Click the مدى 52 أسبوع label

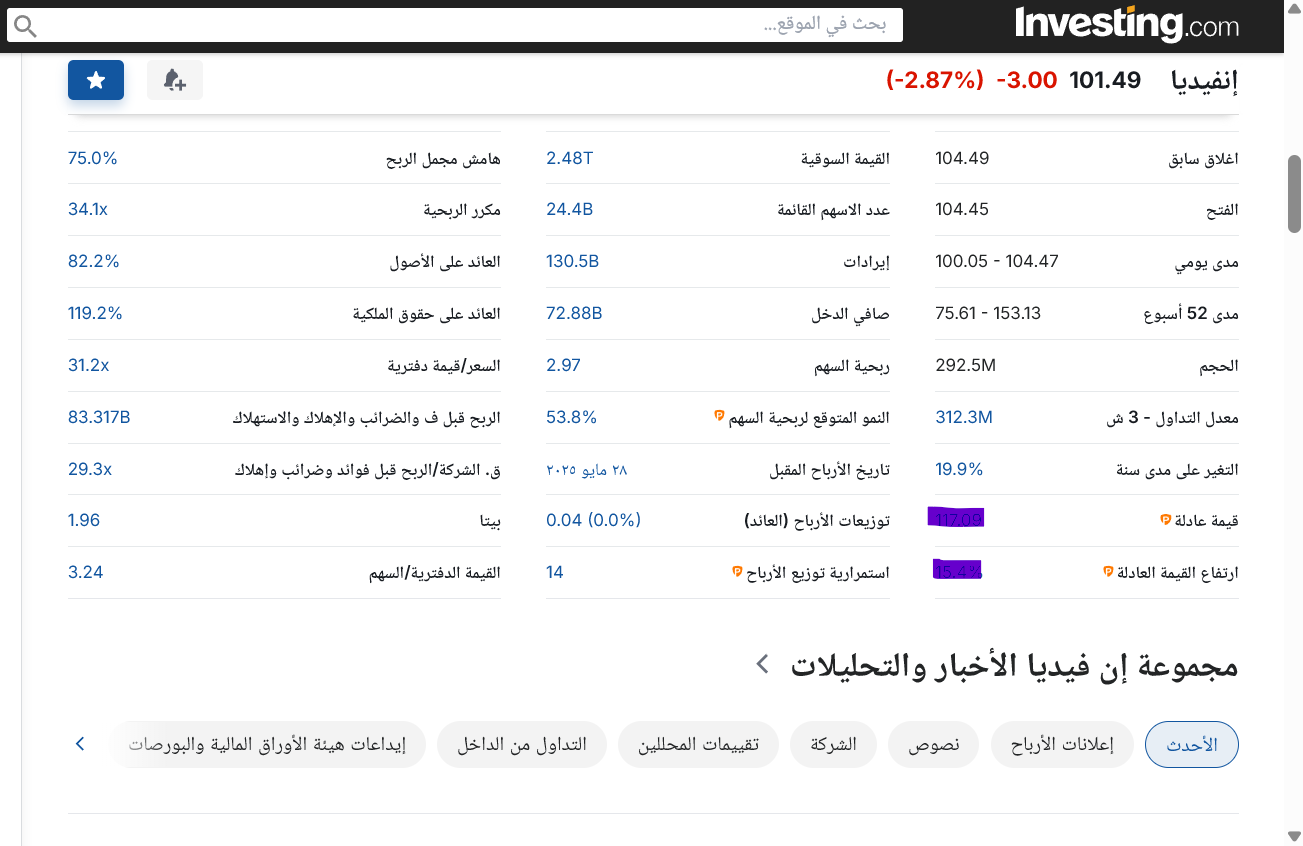(x=1191, y=314)
